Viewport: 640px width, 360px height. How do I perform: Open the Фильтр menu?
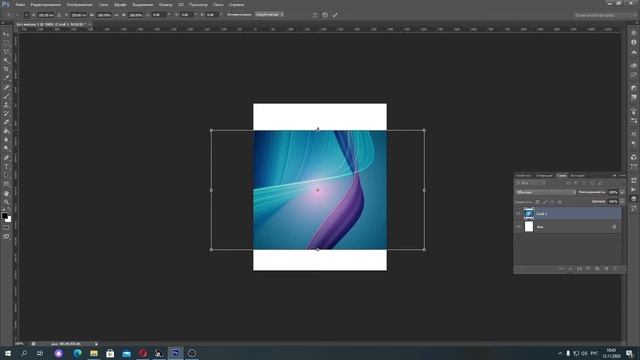(165, 4)
